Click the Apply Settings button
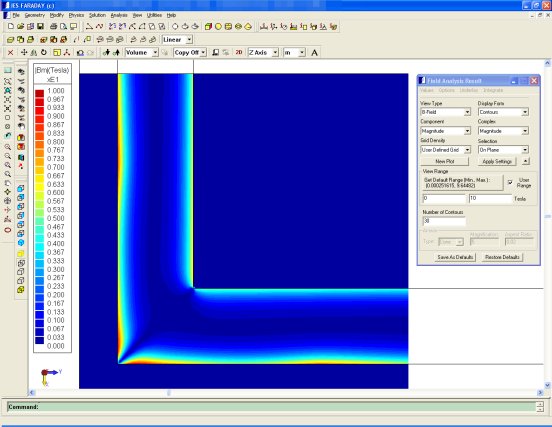The image size is (552, 427). 497,161
